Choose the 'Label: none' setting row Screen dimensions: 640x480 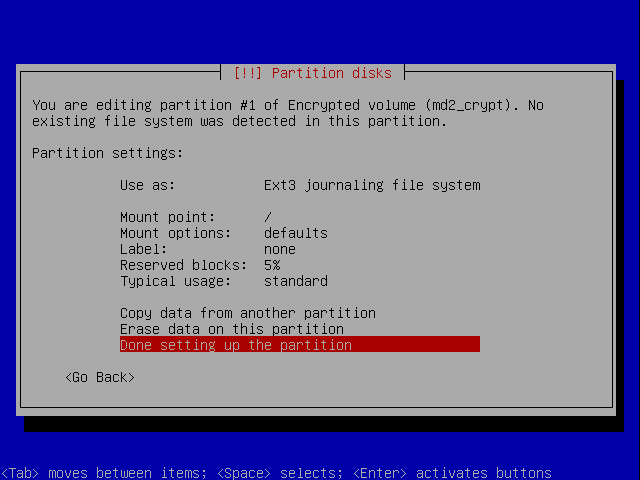pyautogui.click(x=300, y=249)
